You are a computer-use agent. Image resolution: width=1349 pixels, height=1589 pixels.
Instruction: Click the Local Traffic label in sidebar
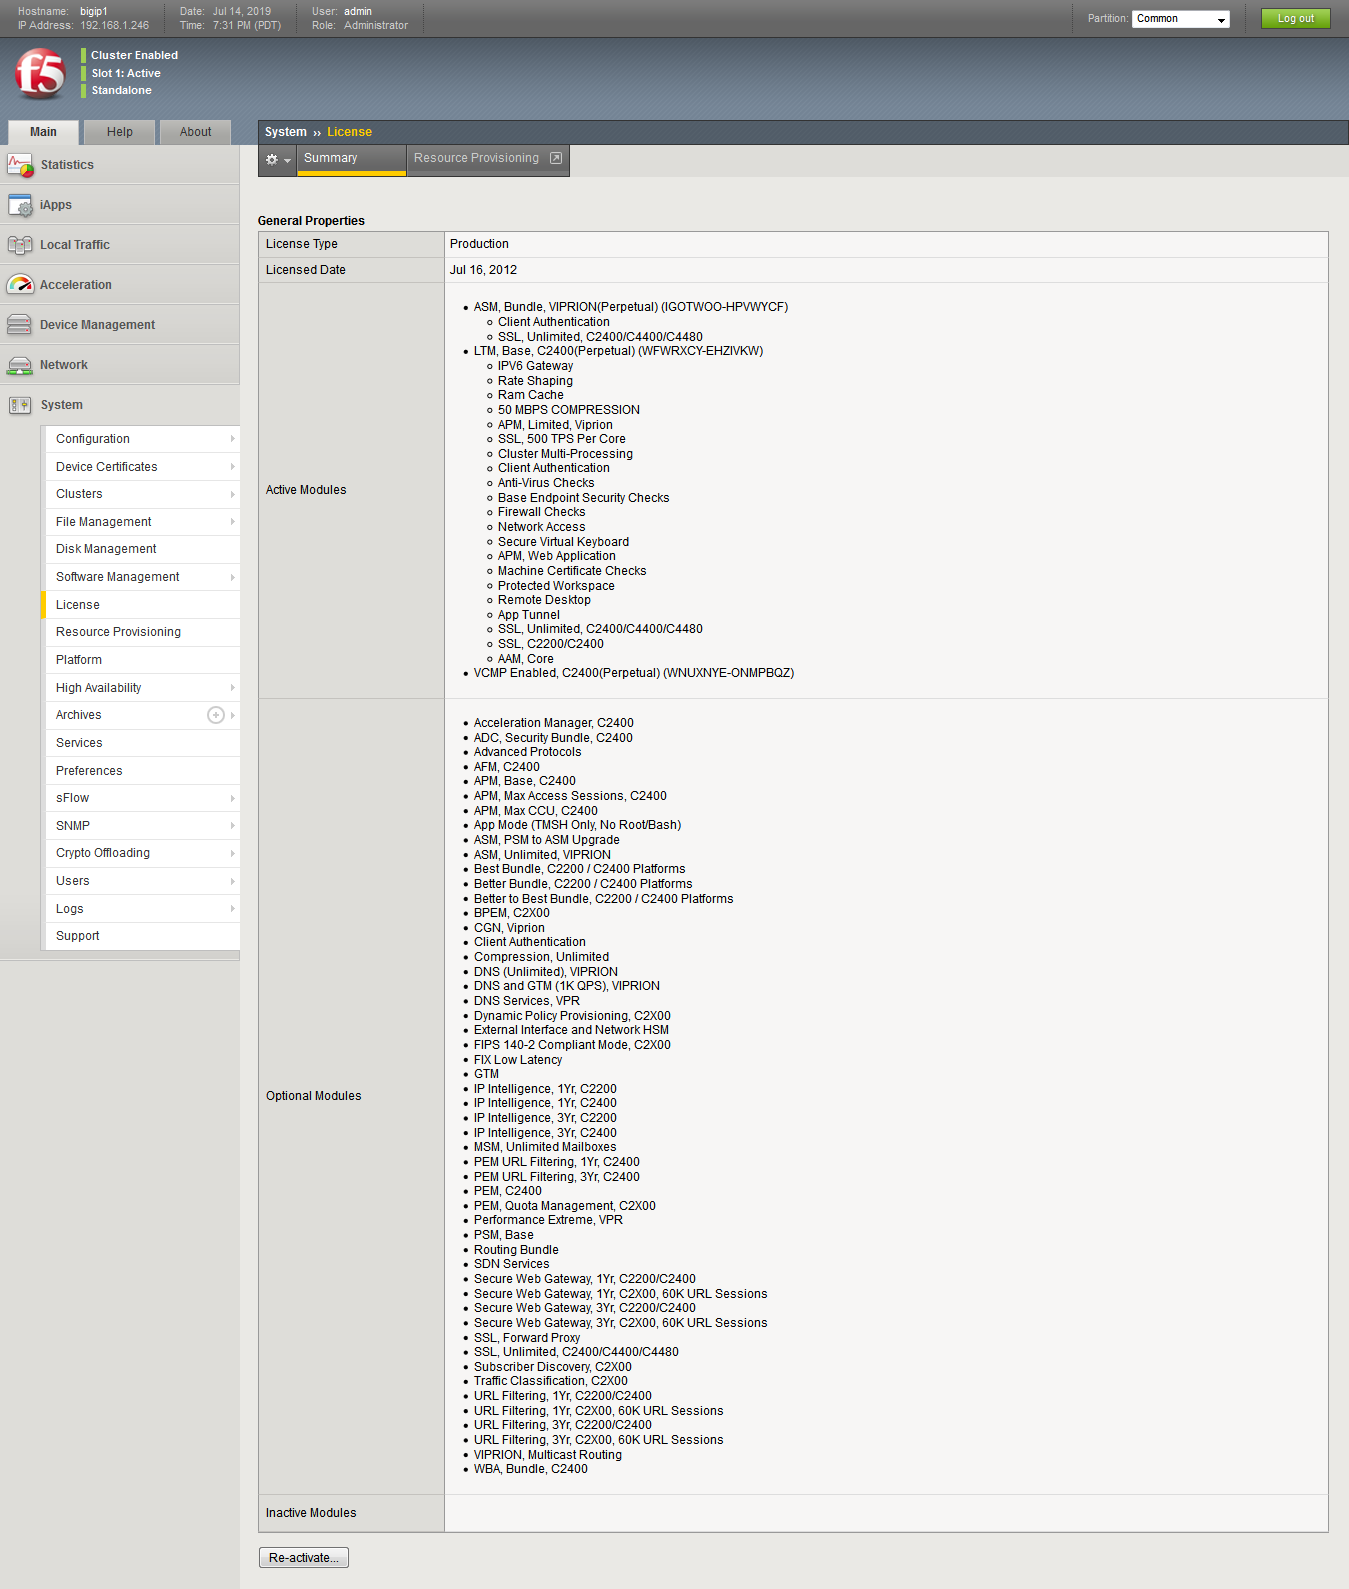coord(75,245)
